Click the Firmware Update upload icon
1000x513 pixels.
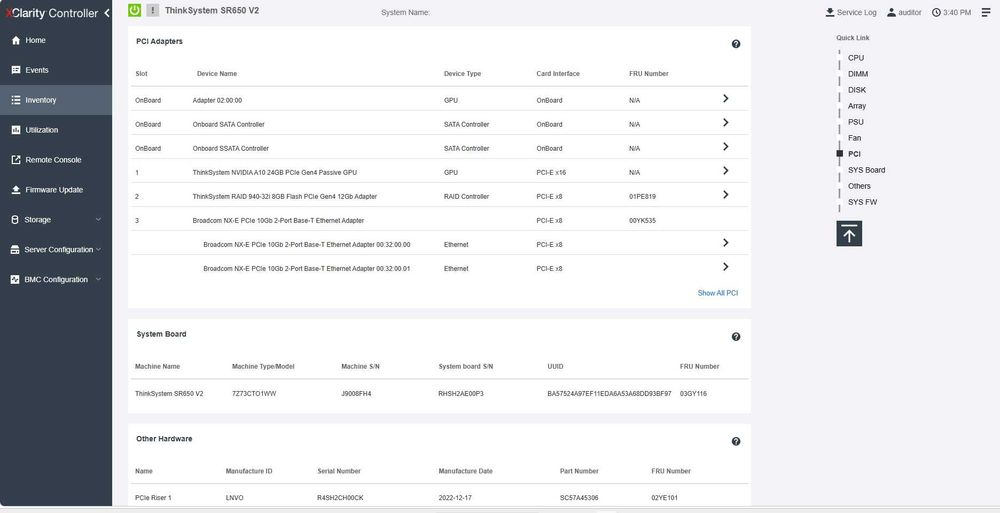(16, 190)
